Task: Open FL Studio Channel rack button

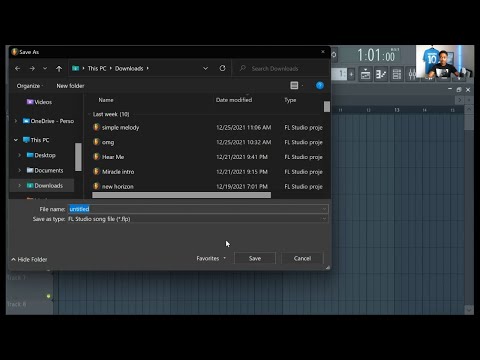Action: click(396, 74)
